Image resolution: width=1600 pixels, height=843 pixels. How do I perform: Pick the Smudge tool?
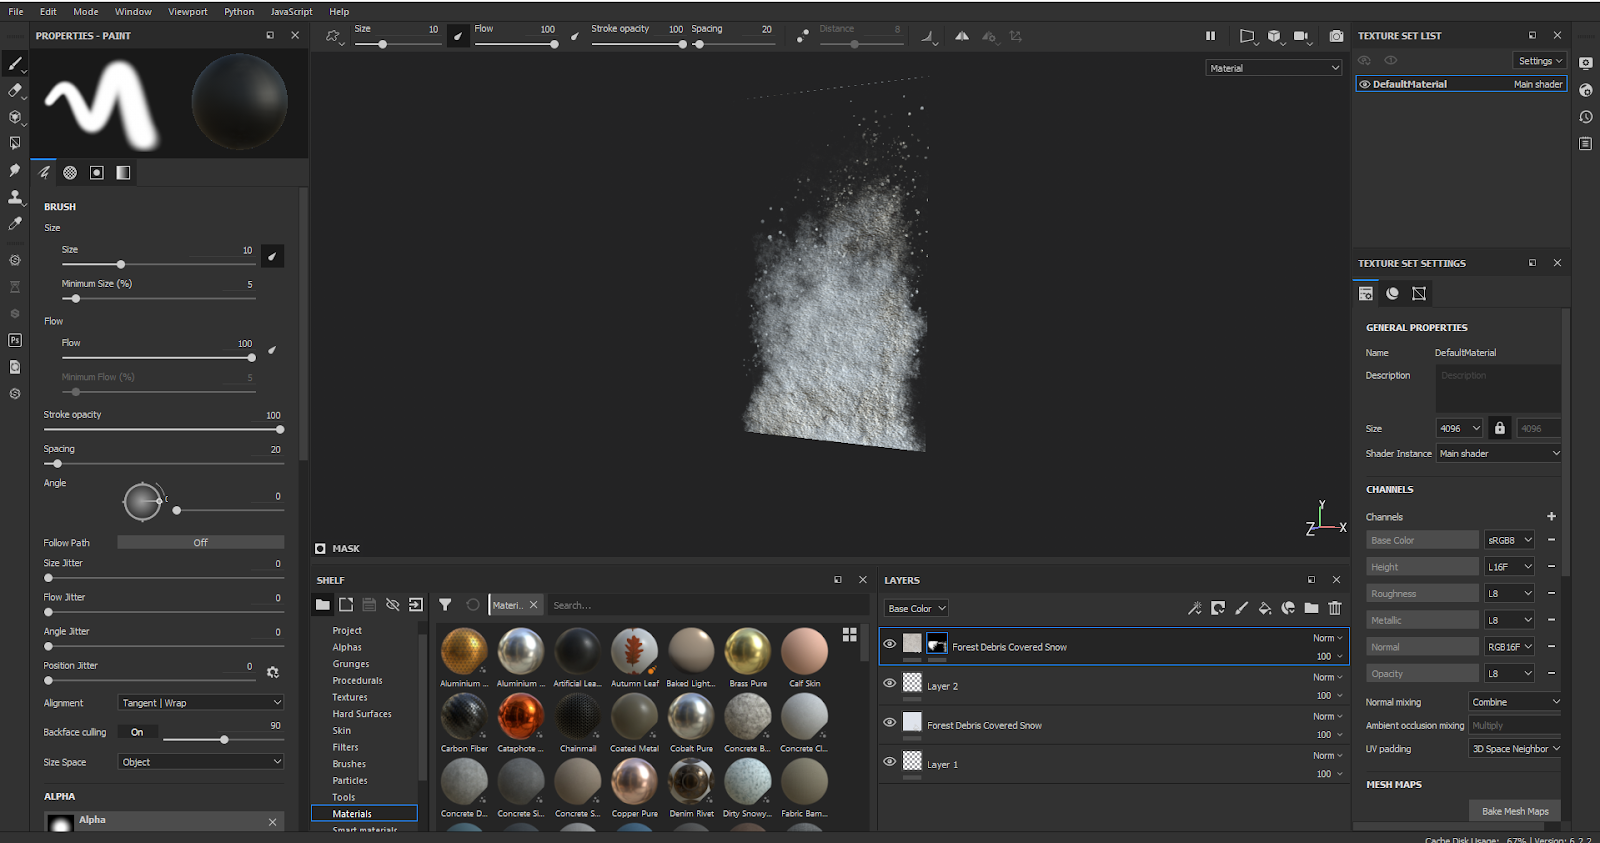(15, 170)
